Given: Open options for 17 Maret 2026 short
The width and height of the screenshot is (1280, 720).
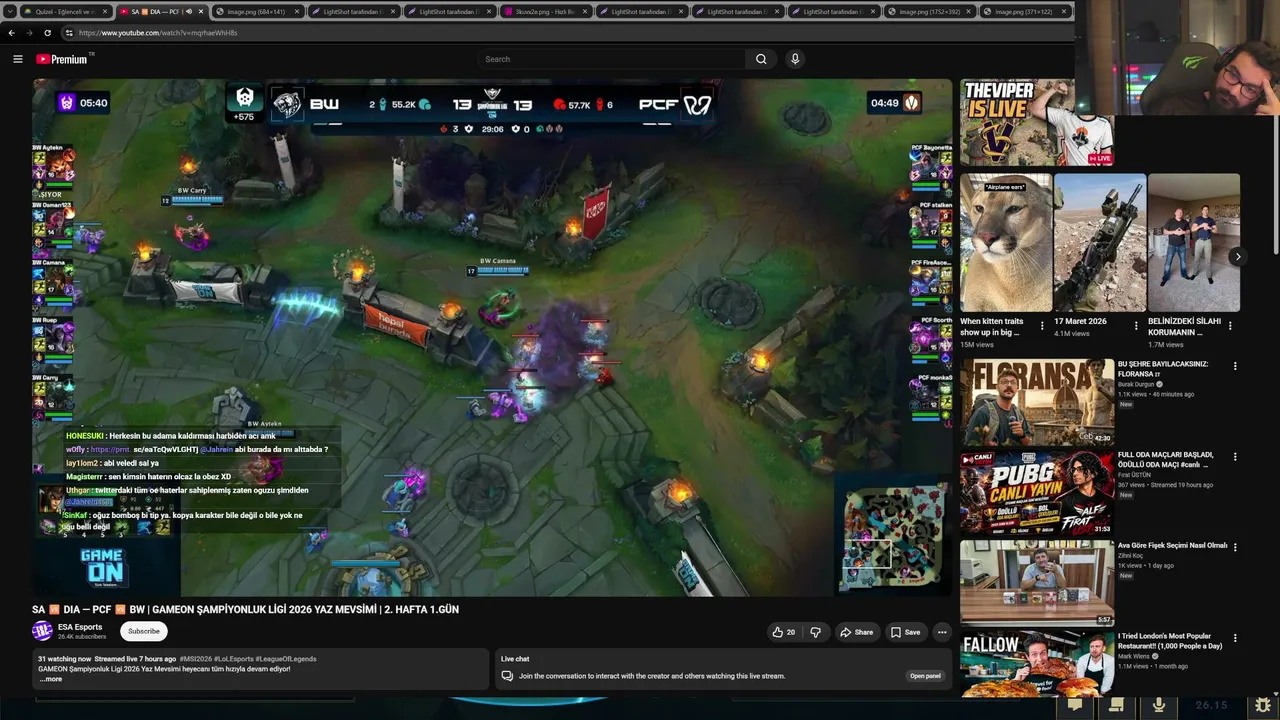Looking at the screenshot, I should point(1136,326).
